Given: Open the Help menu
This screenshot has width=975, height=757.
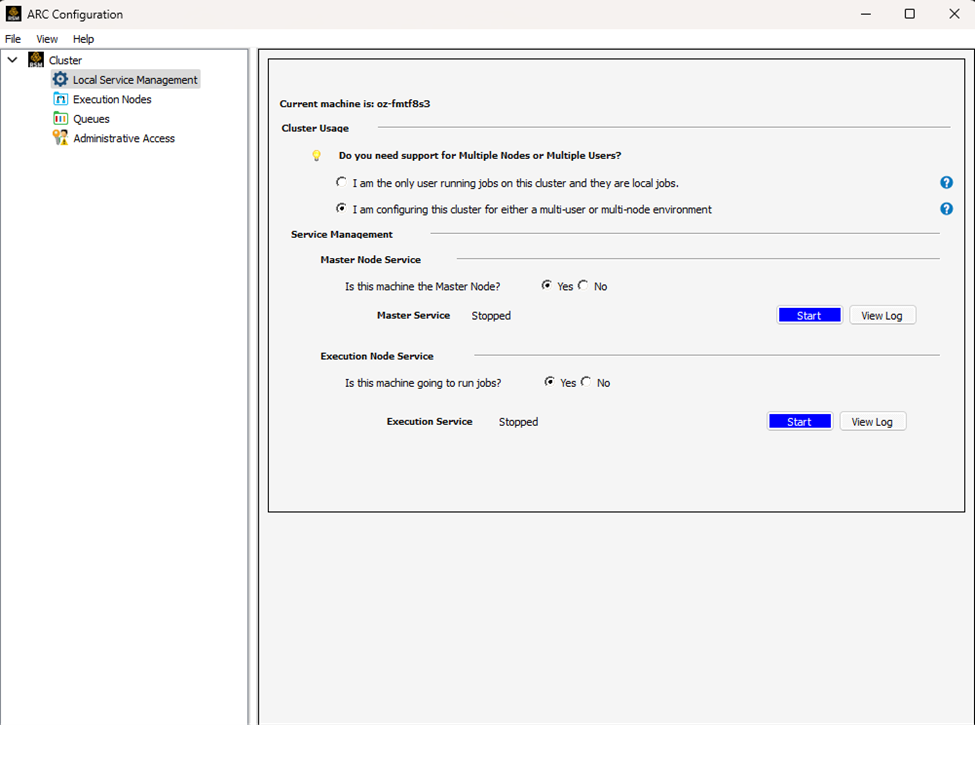Looking at the screenshot, I should [x=84, y=39].
